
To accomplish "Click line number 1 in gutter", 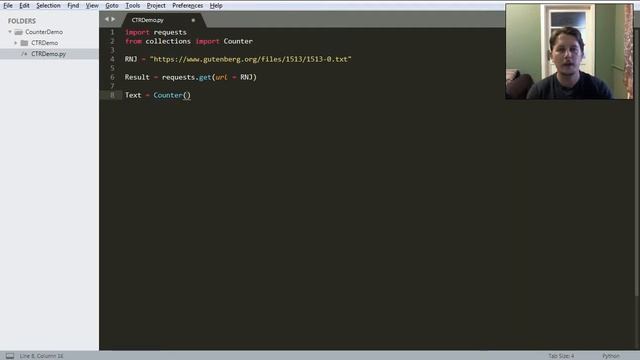I will [x=112, y=32].
